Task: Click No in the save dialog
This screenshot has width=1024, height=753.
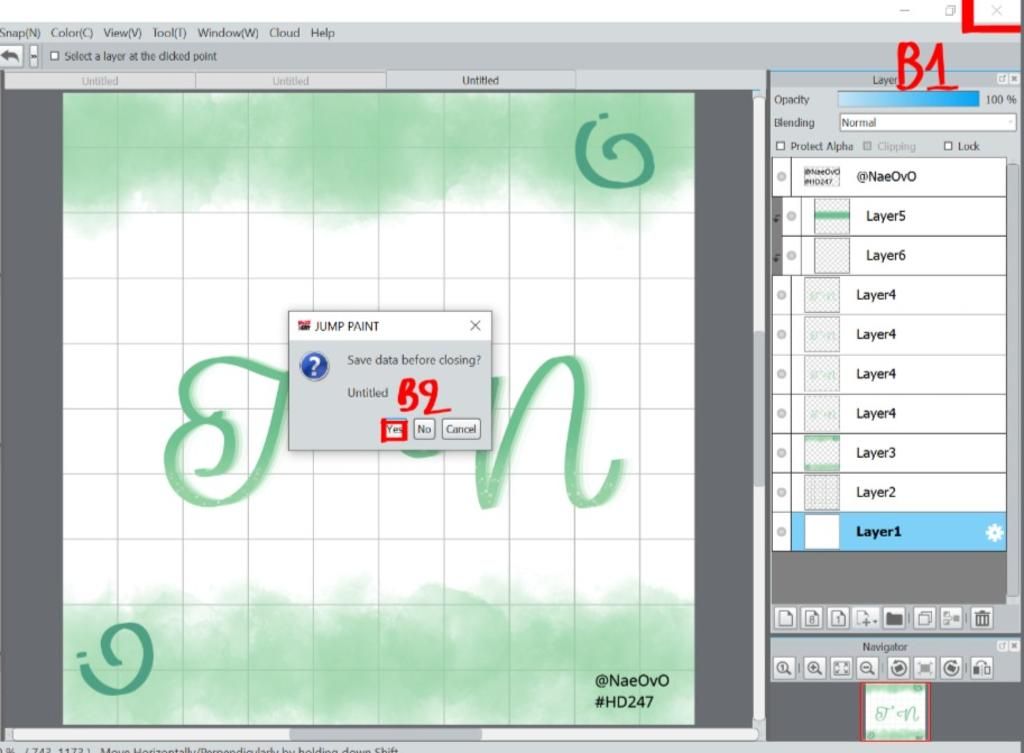Action: [x=424, y=429]
